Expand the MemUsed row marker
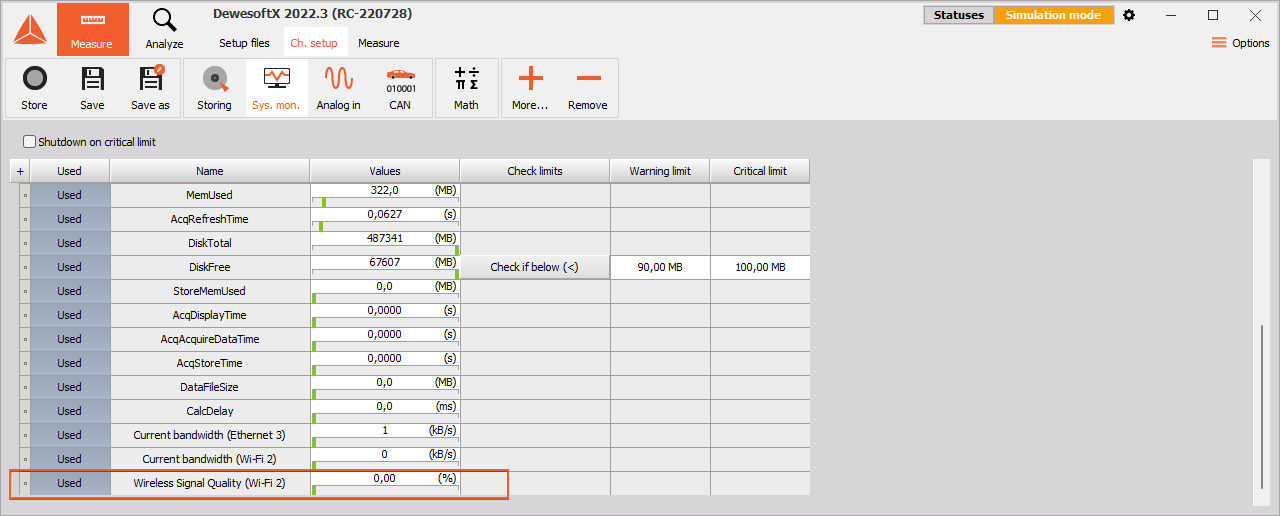 (x=24, y=195)
